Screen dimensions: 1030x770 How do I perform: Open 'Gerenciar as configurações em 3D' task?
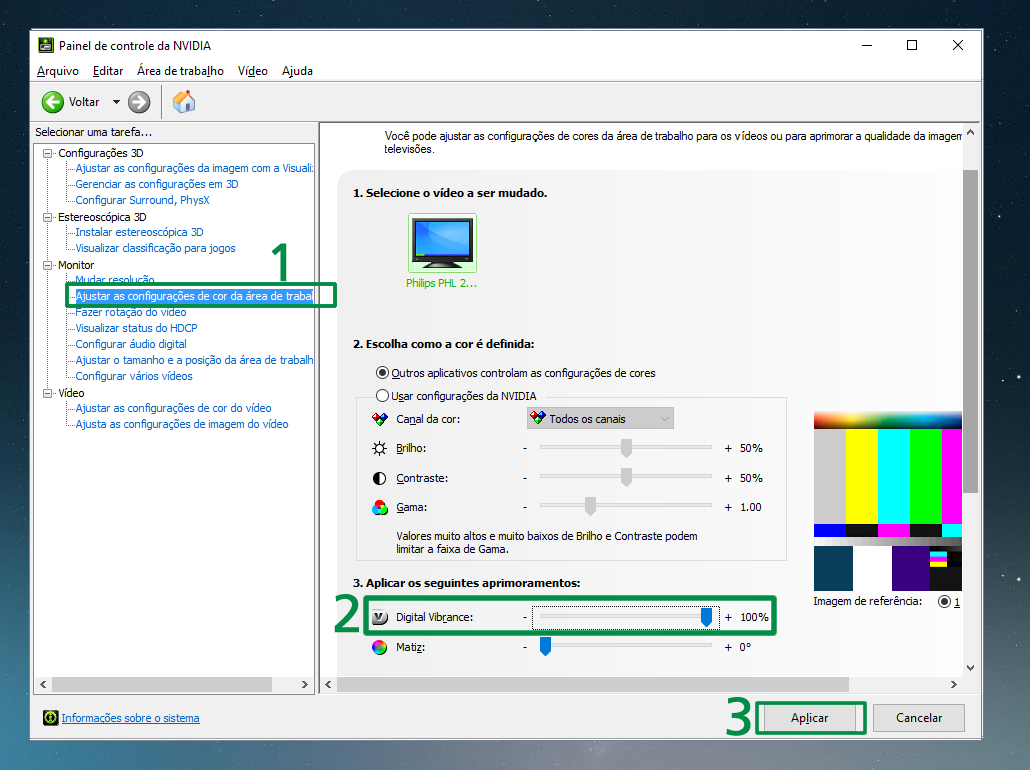[x=157, y=185]
